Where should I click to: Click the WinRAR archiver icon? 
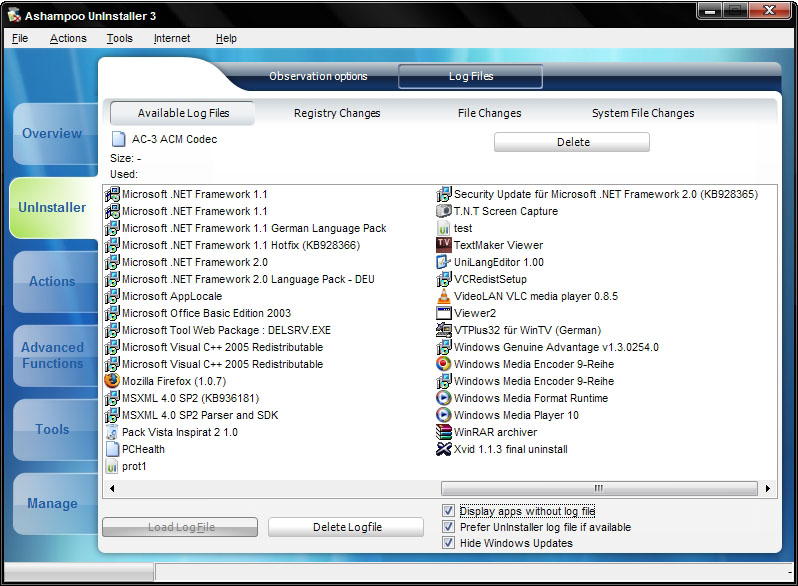click(x=444, y=432)
